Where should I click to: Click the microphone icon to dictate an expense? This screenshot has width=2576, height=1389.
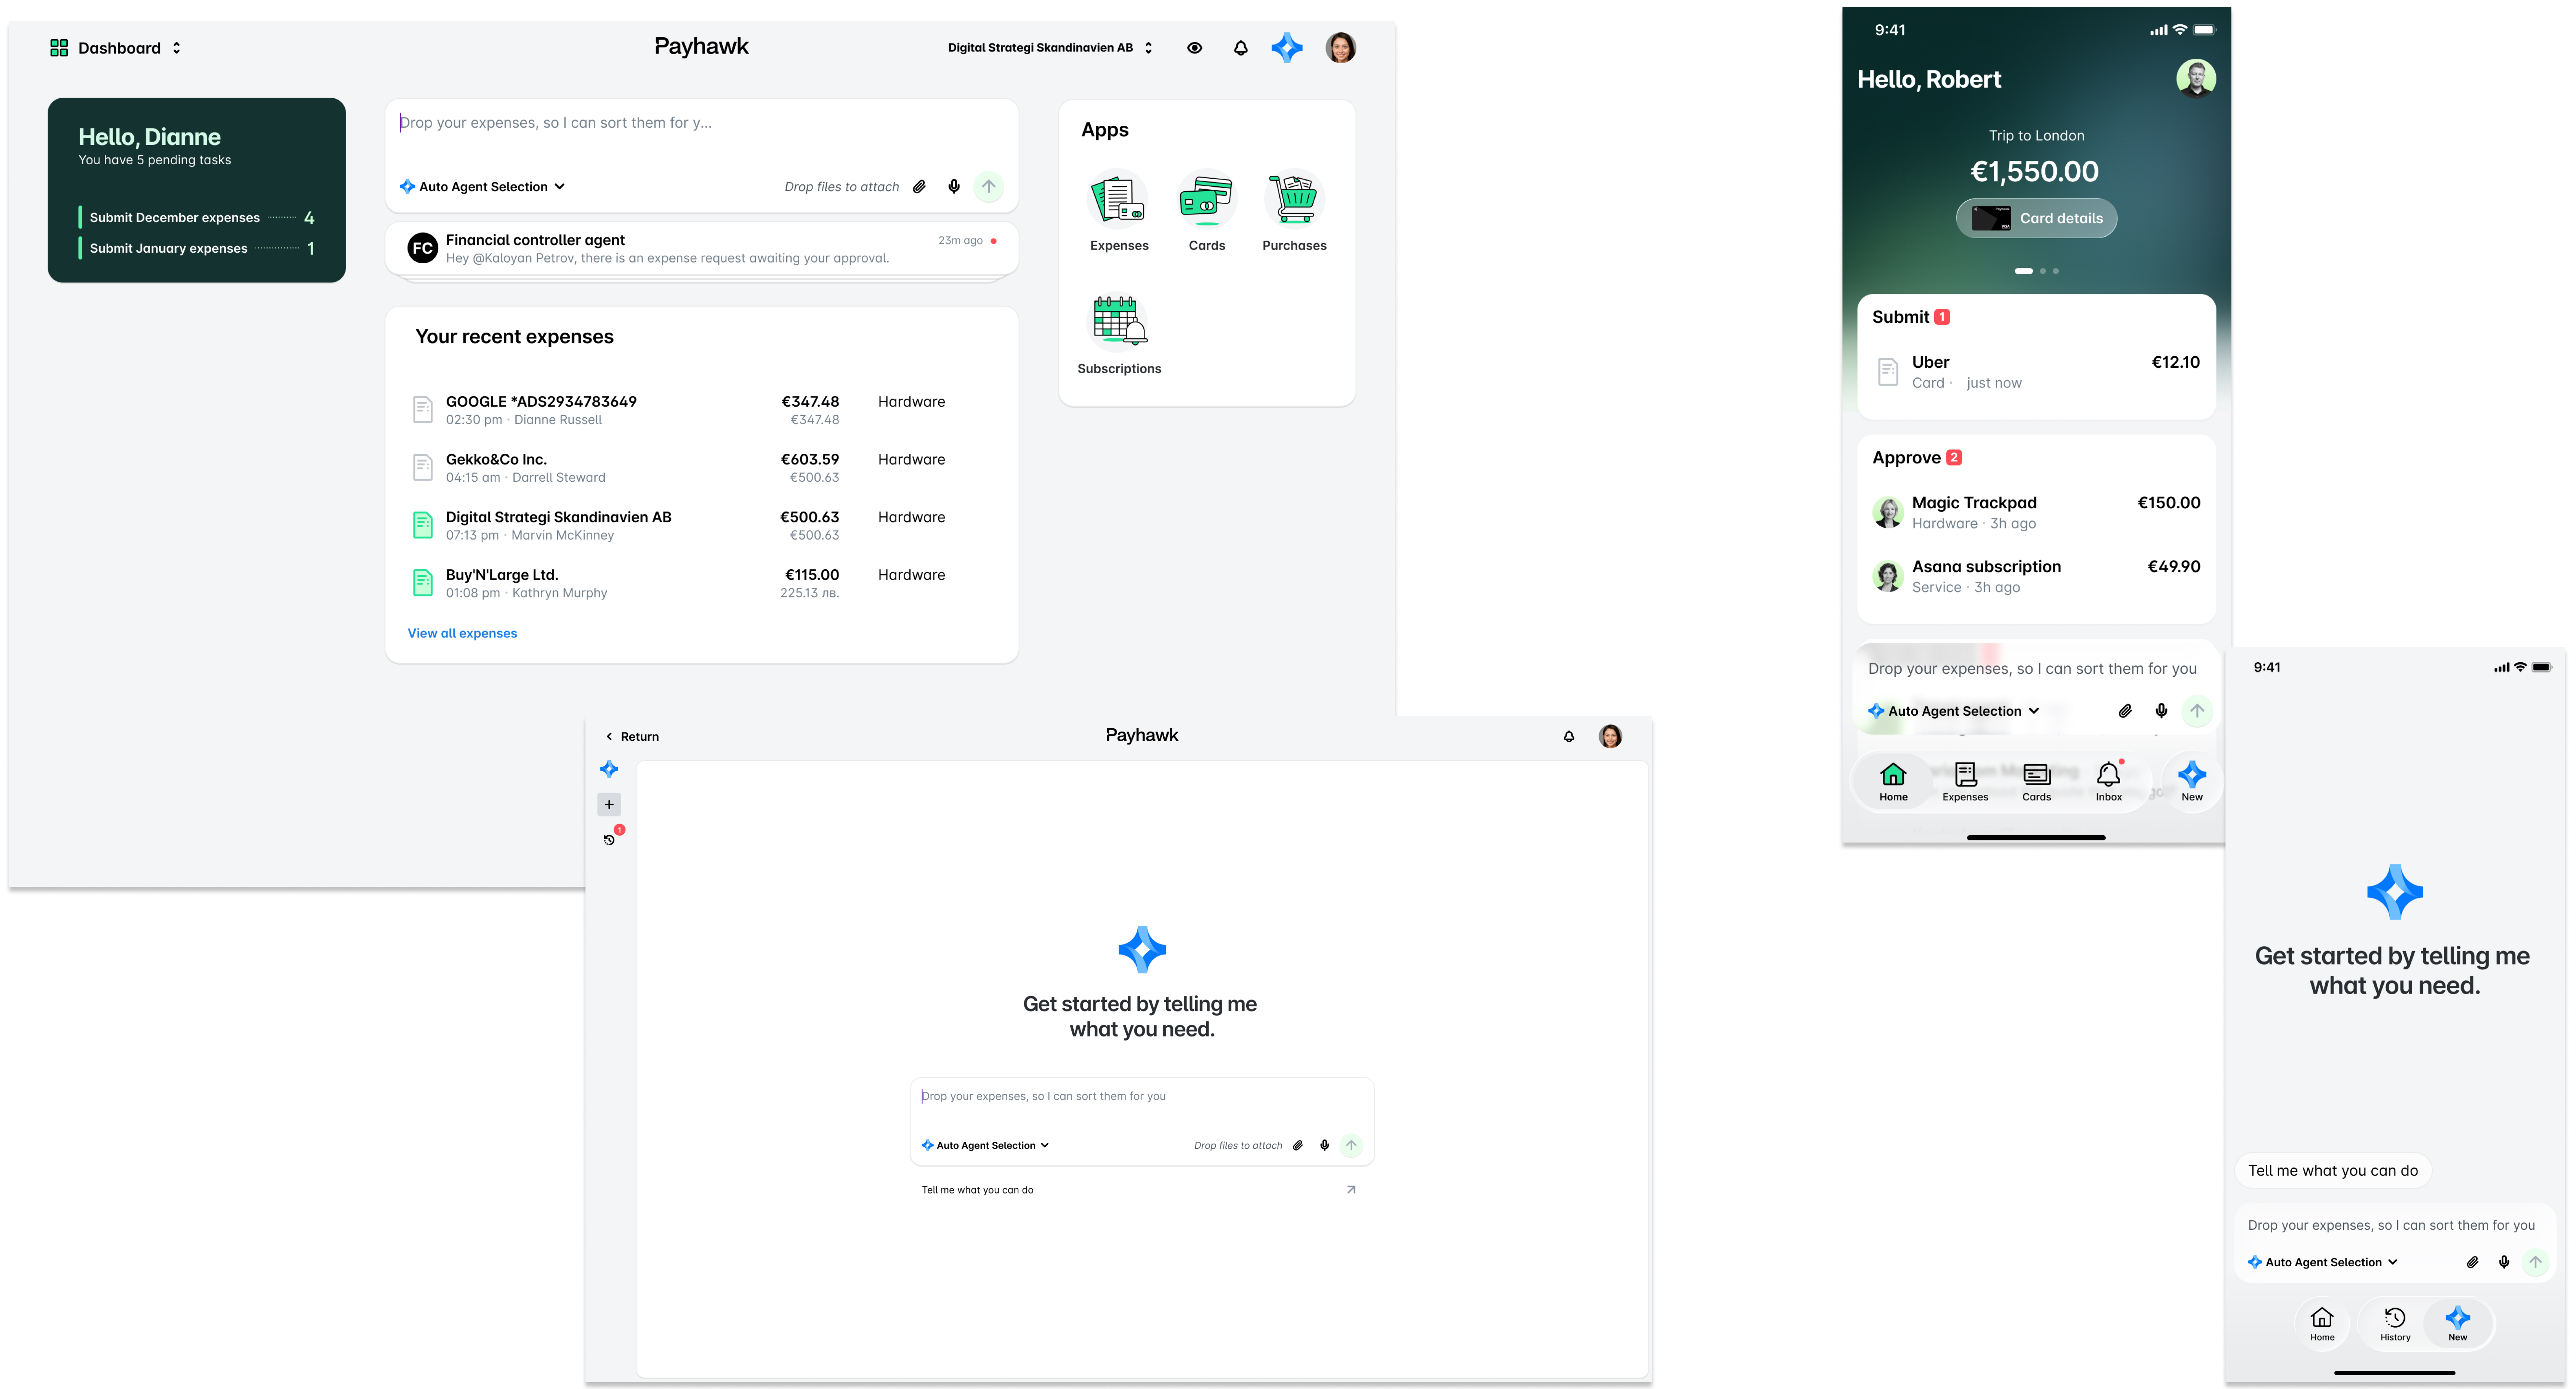point(953,186)
